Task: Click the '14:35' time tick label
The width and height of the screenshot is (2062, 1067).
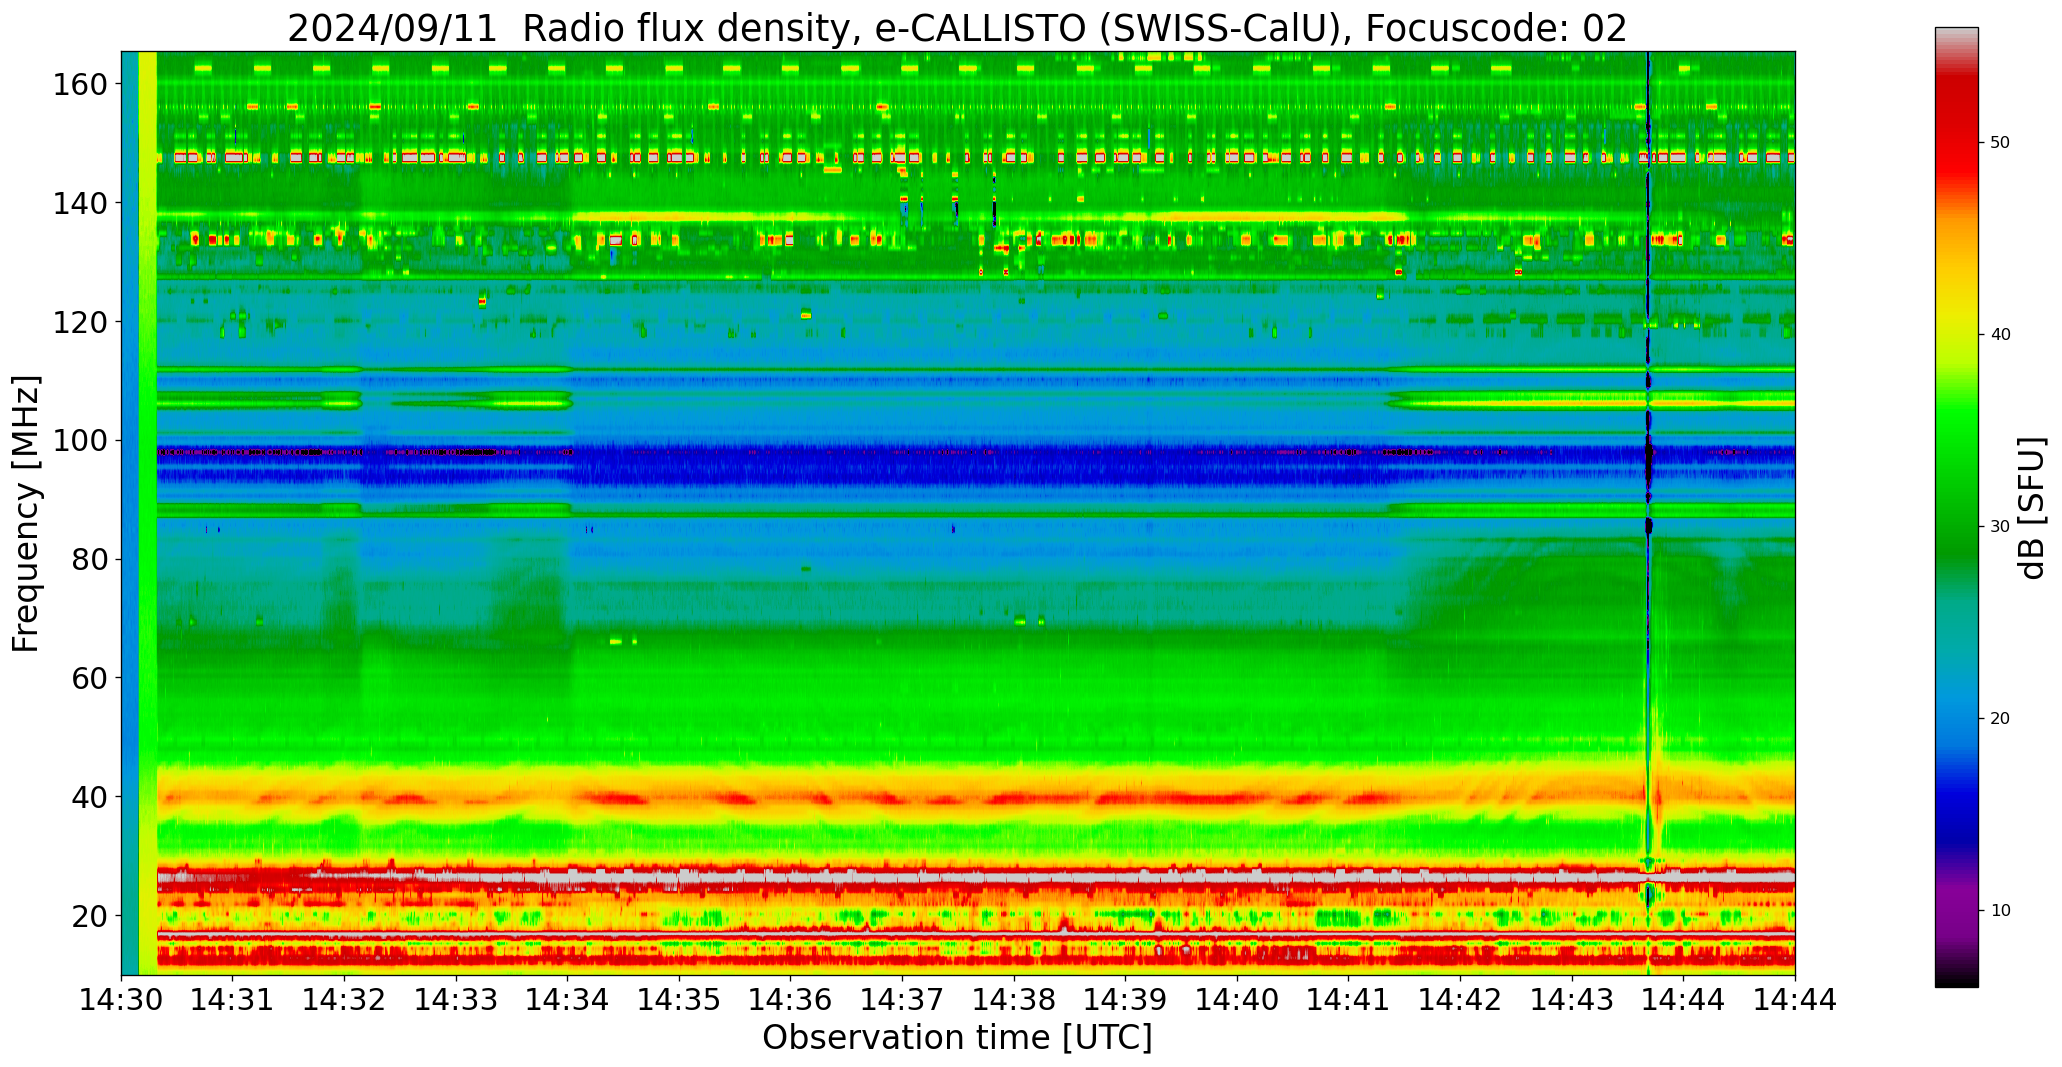Action: 679,999
